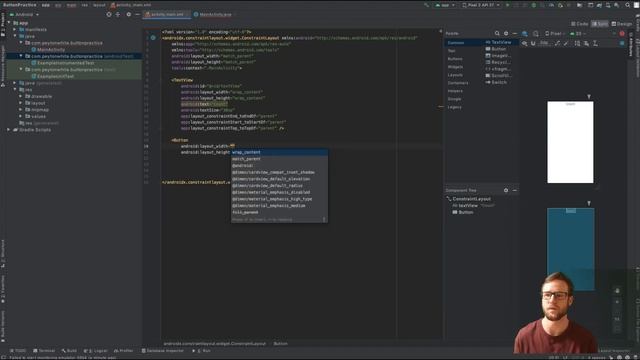Toggle autoconnect magnet icon
The width and height of the screenshot is (640, 360).
coord(533,43)
